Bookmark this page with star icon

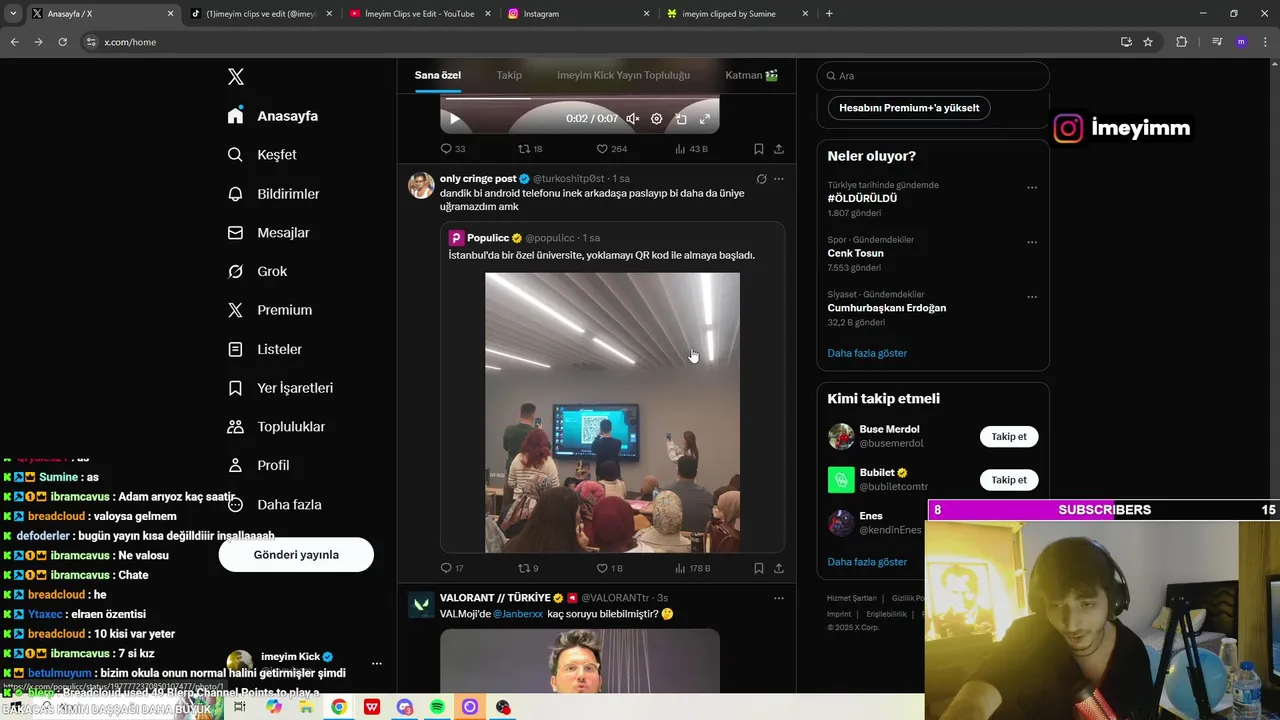[1148, 42]
